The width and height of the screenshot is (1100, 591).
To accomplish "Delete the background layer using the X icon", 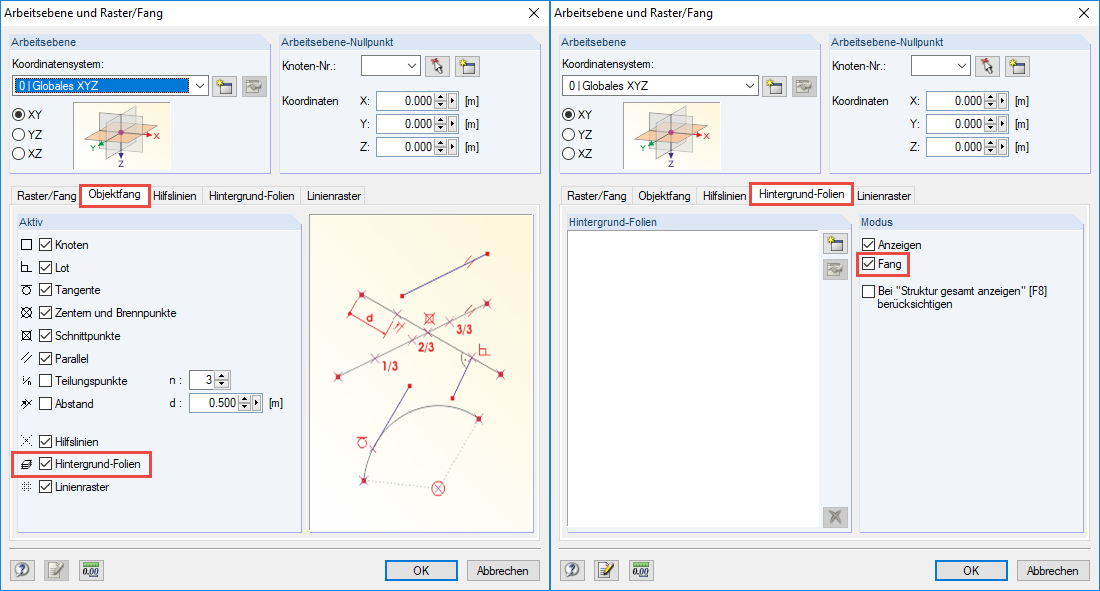I will (835, 517).
